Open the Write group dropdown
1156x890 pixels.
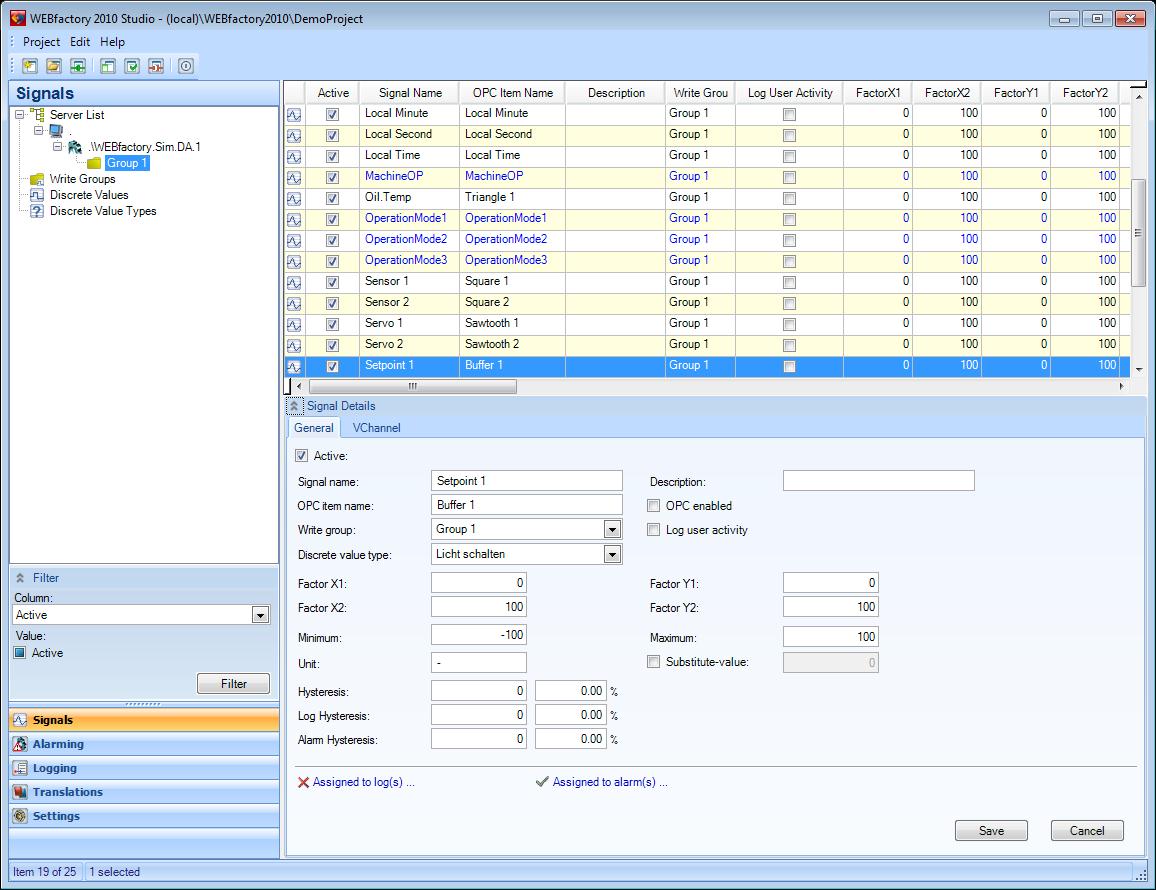coord(612,529)
